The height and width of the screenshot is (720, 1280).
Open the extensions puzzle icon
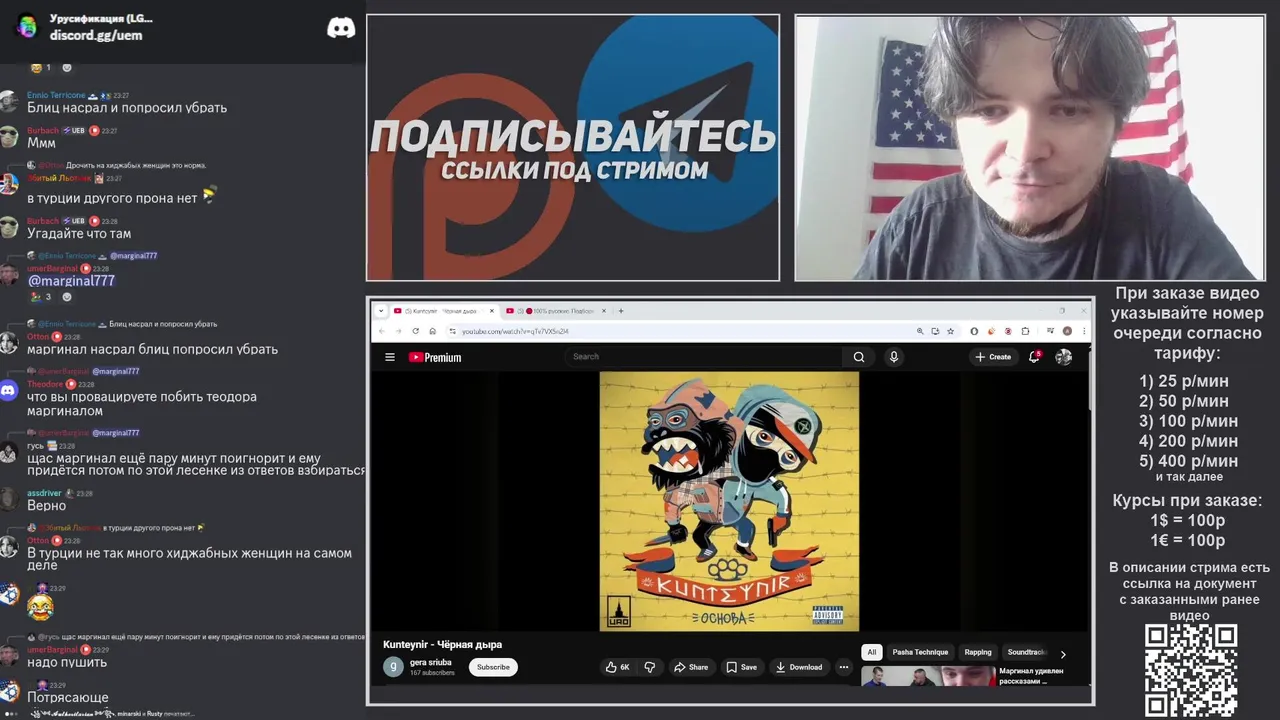(x=1026, y=331)
